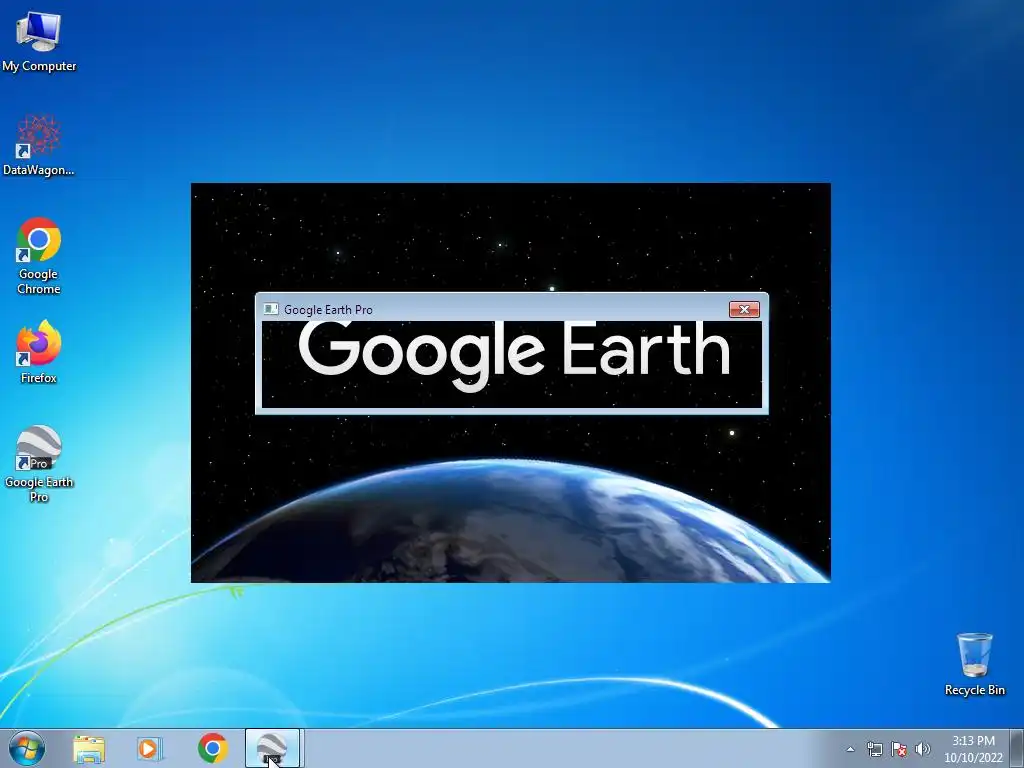
Task: Select the Google Chrome desktop shortcut
Action: [39, 255]
